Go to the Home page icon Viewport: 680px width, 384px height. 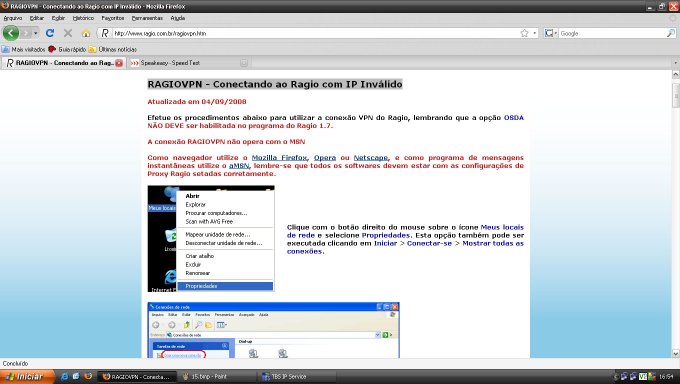86,33
